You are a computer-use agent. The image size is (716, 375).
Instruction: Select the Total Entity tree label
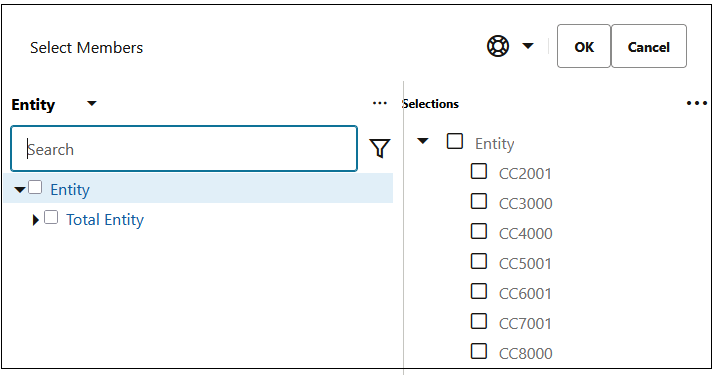tap(105, 220)
